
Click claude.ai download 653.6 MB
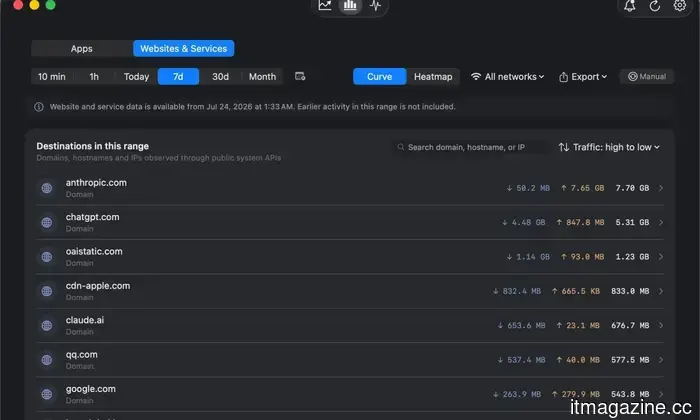pyautogui.click(x=521, y=325)
